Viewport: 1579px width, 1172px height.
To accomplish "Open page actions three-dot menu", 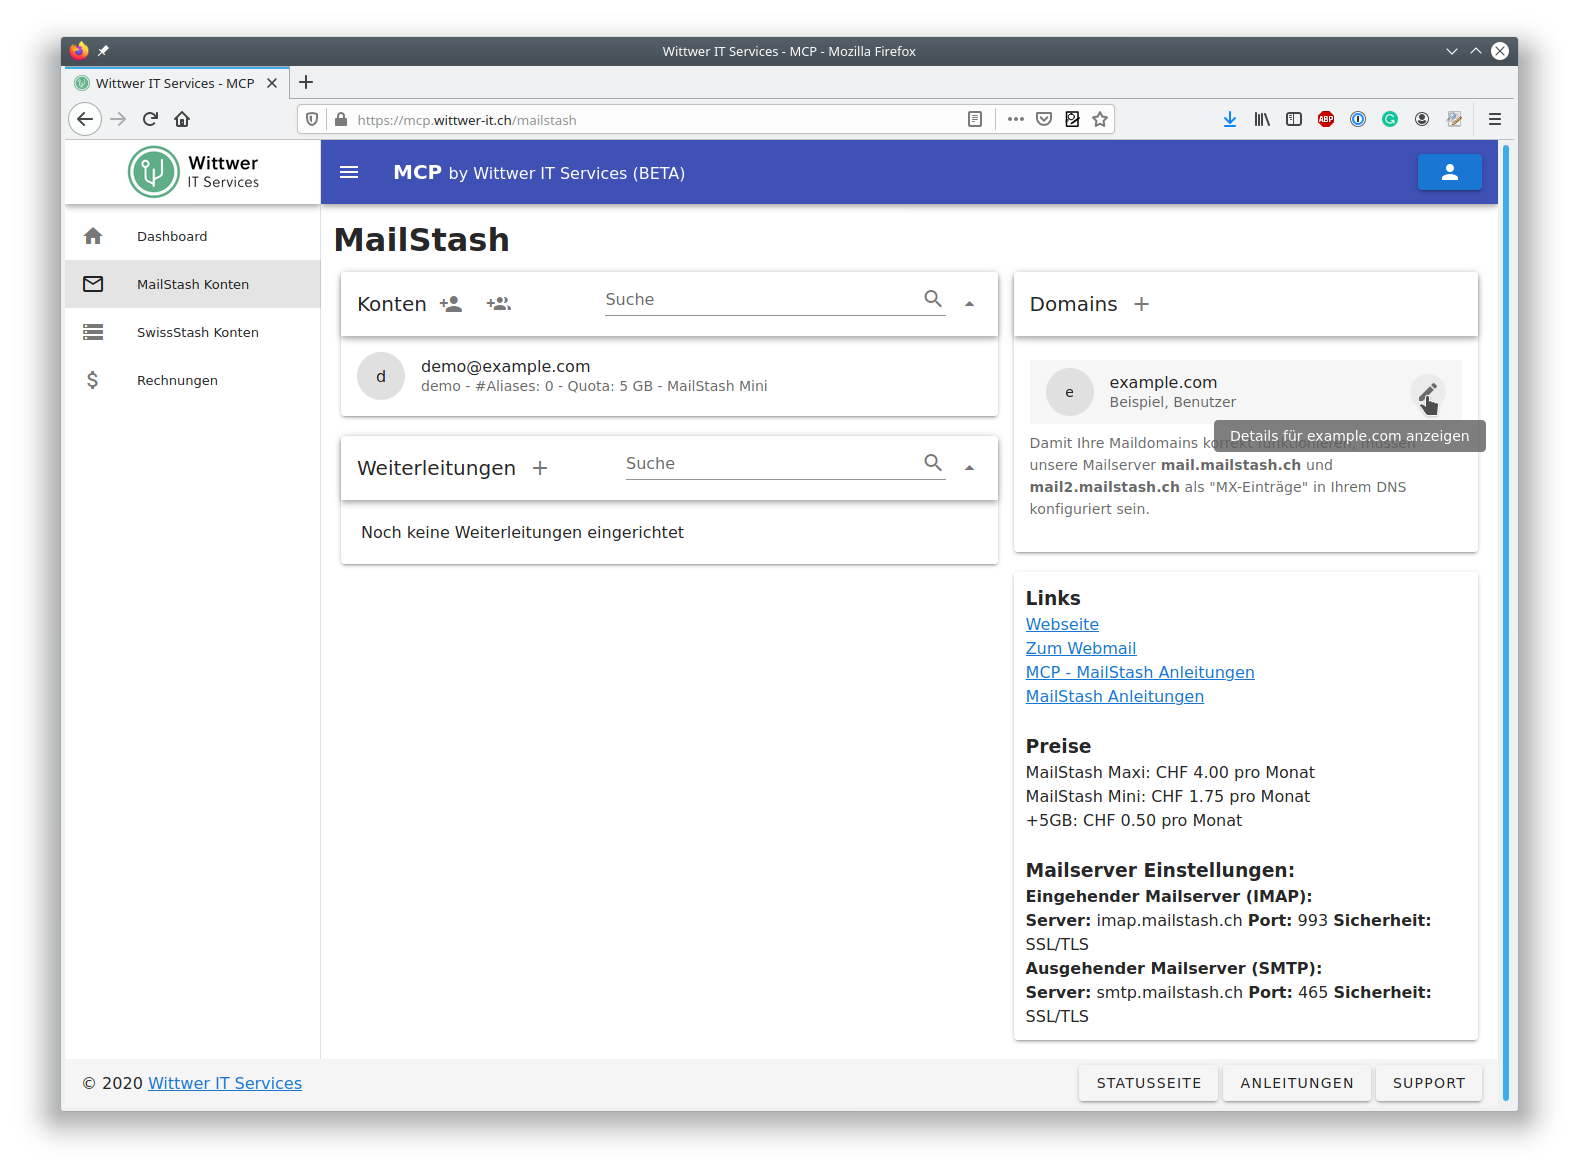I will [1016, 119].
